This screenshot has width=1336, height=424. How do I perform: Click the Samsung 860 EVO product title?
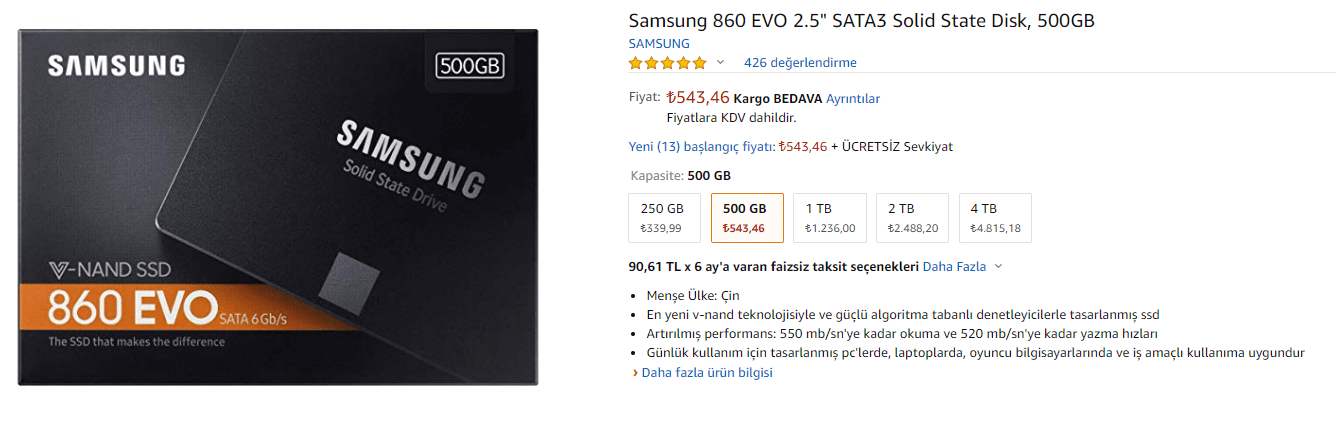861,21
